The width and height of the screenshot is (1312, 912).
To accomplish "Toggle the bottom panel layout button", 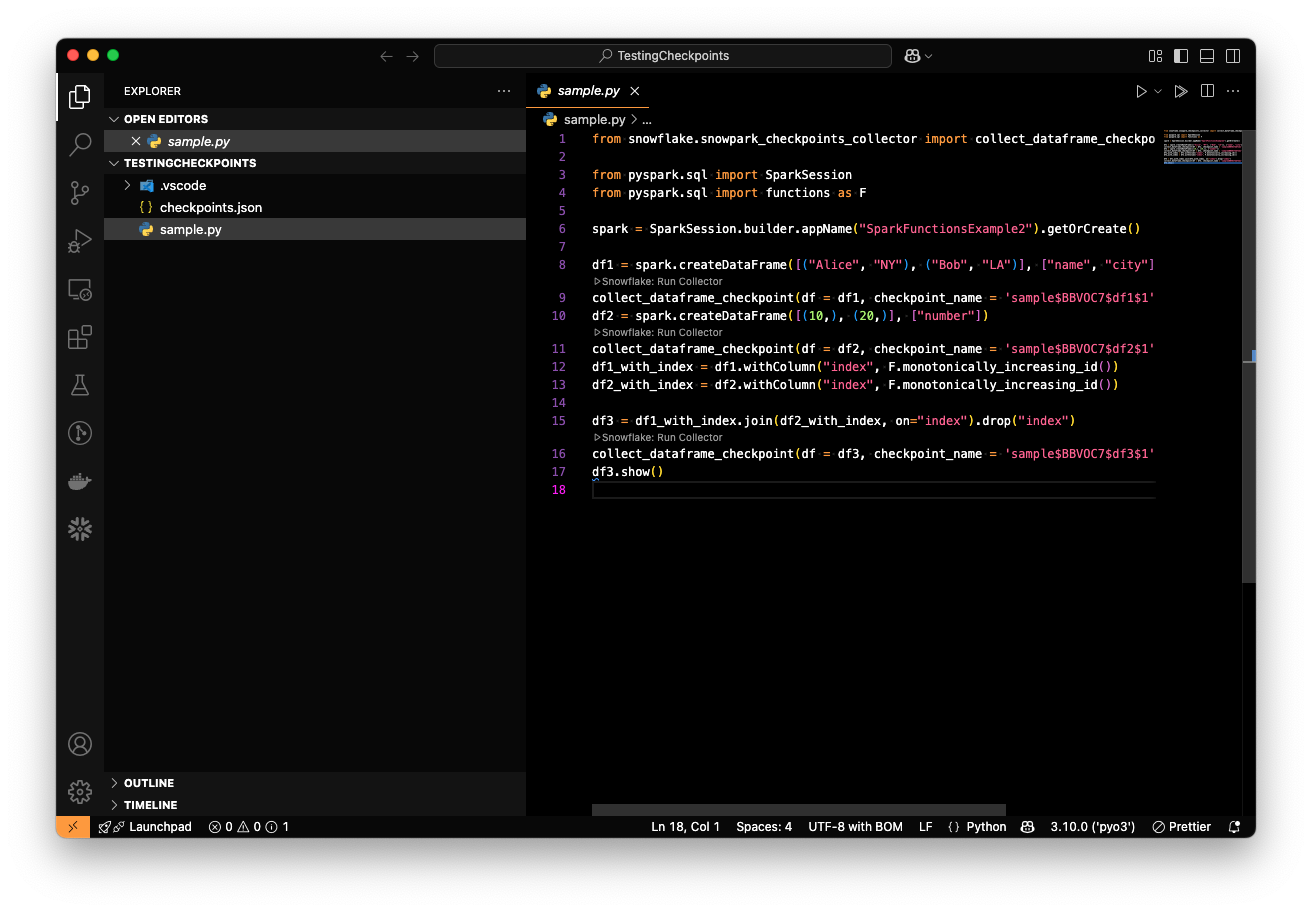I will coord(1207,56).
